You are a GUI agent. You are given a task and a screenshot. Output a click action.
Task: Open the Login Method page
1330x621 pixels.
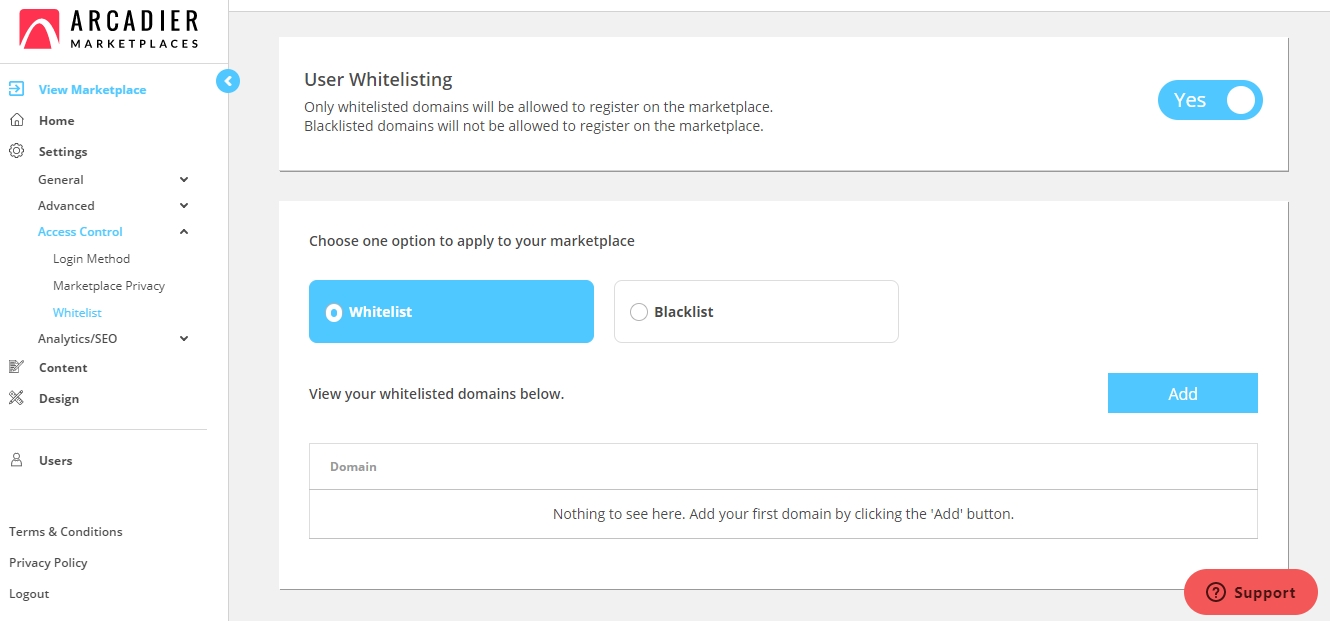tap(91, 259)
